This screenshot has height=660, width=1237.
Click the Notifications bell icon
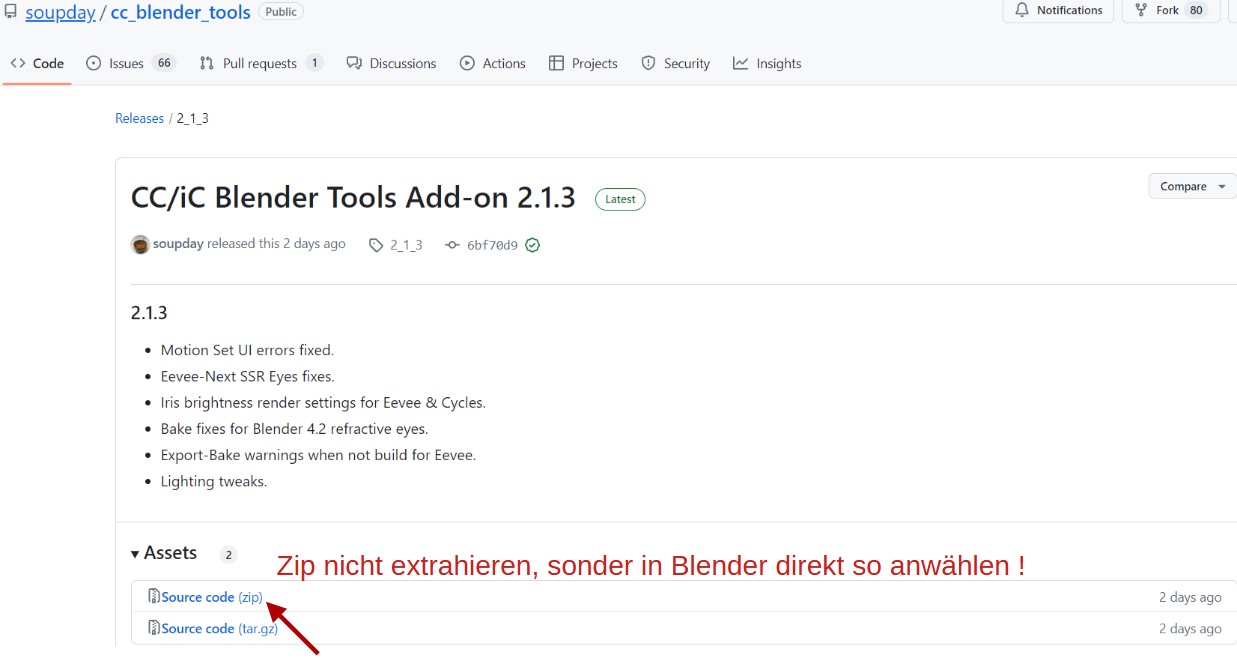tap(1022, 10)
